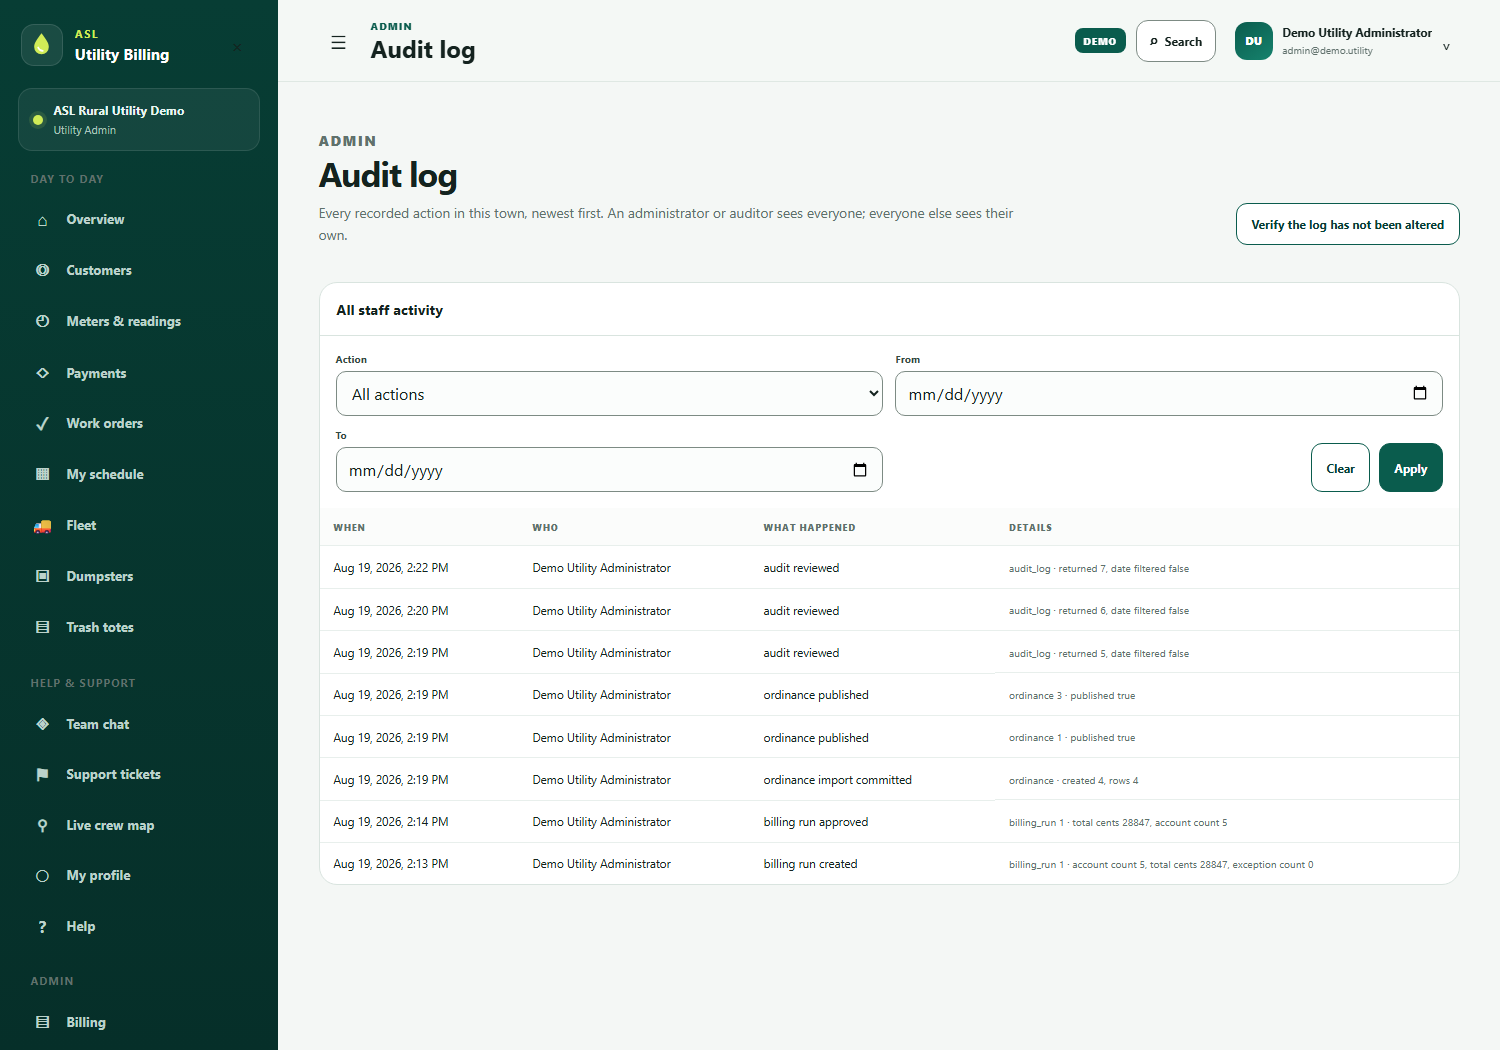Click the Billing sidebar icon
This screenshot has height=1050, width=1500.
42,1022
